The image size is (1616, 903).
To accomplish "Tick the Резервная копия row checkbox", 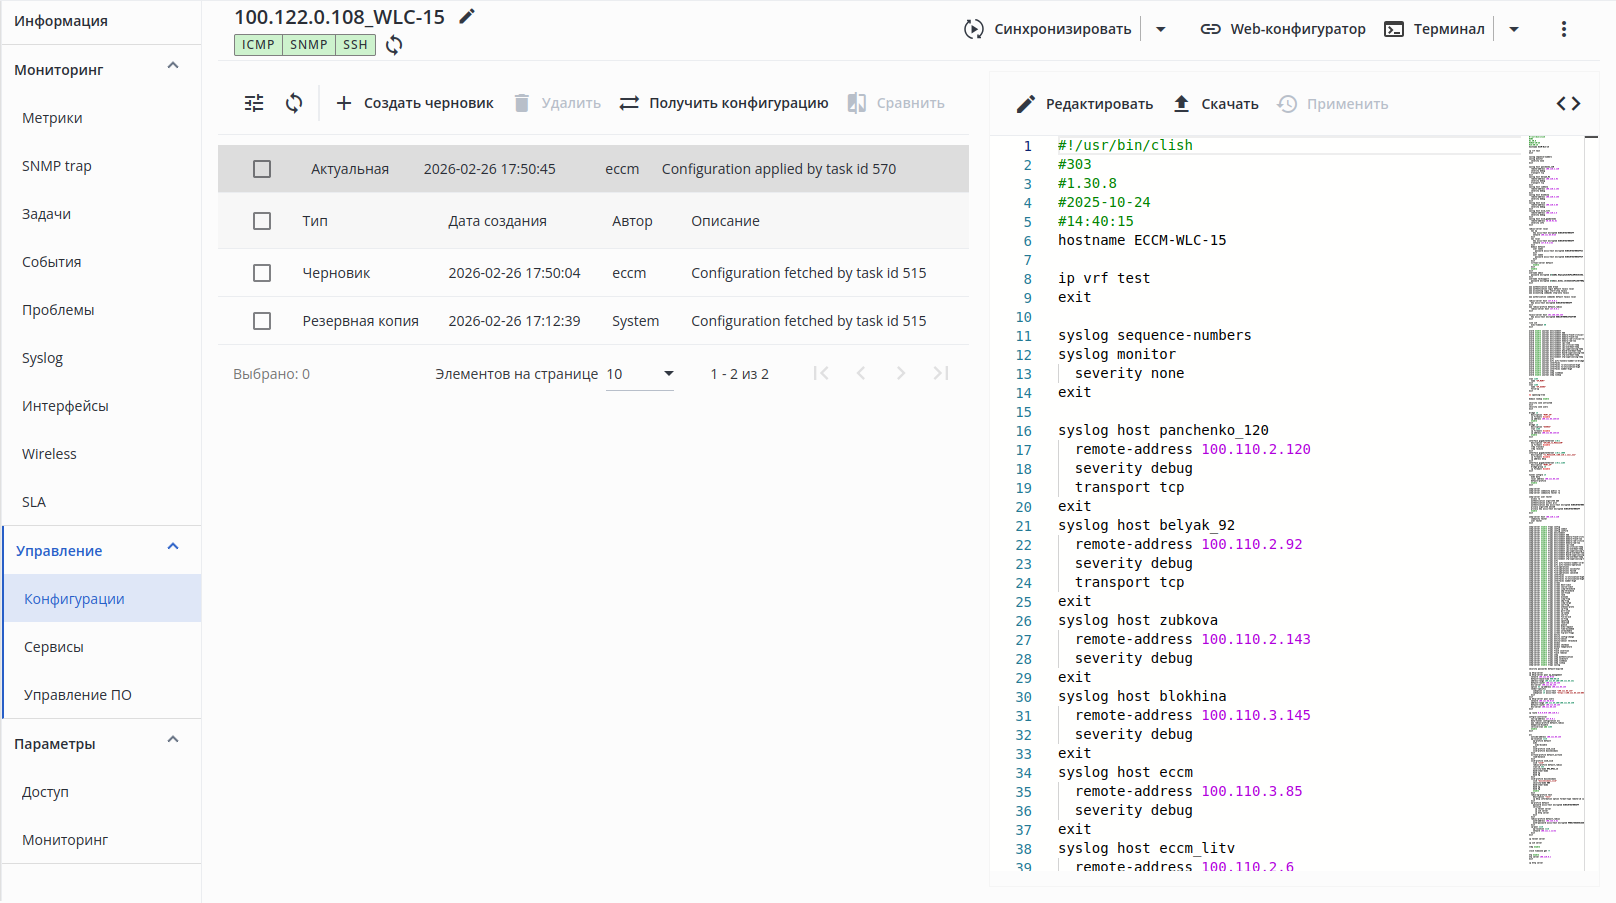I will (262, 321).
